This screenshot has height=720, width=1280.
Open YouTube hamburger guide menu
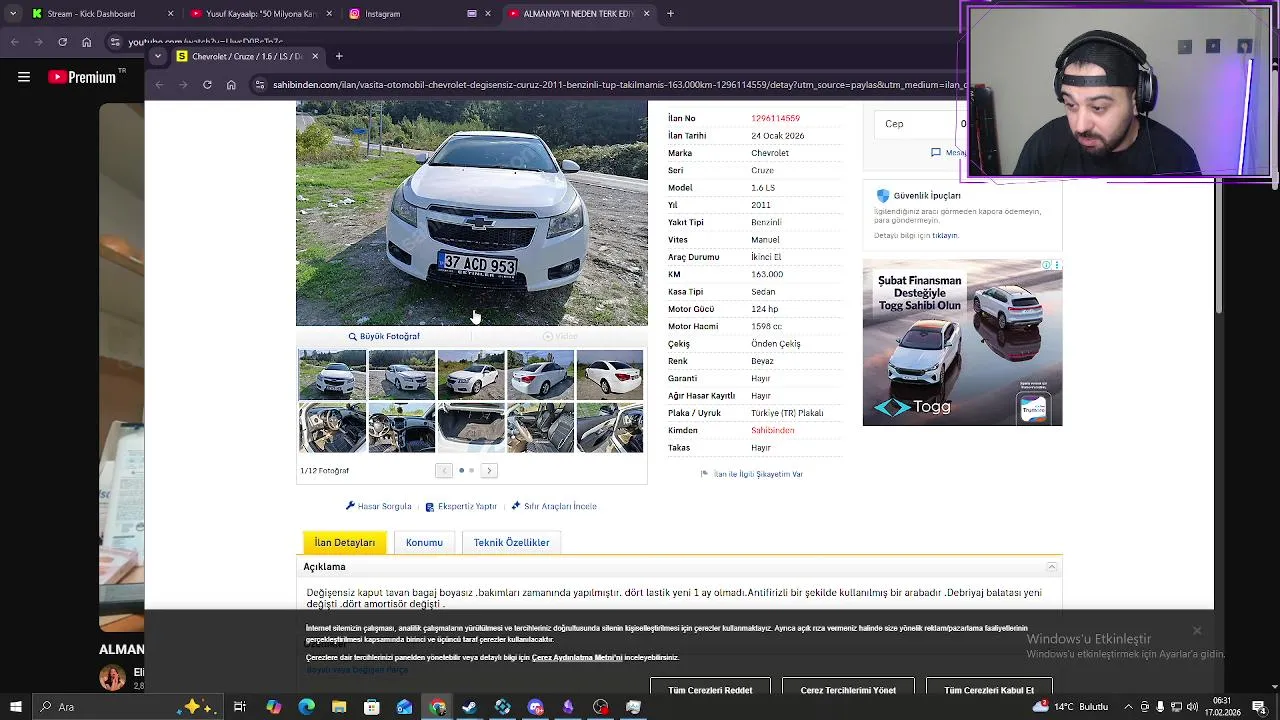(x=24, y=77)
